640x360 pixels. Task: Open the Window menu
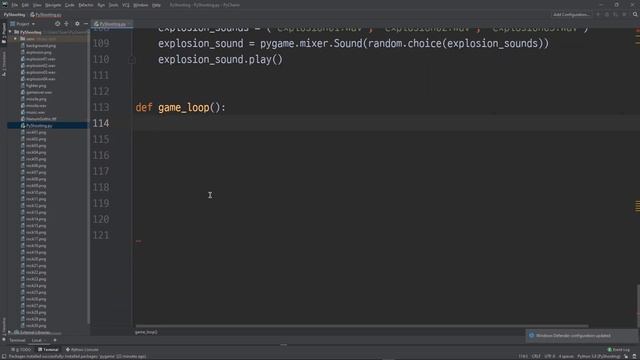click(141, 5)
